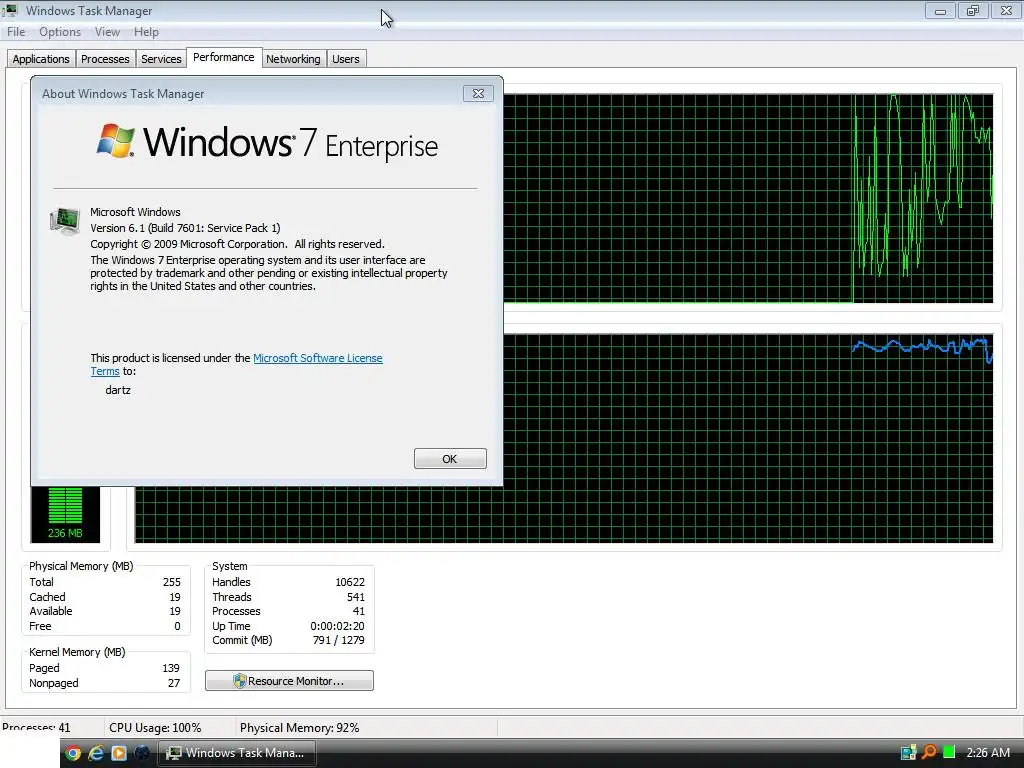Screen dimensions: 1024x768
Task: Click the Cached memory row
Action: tap(104, 597)
